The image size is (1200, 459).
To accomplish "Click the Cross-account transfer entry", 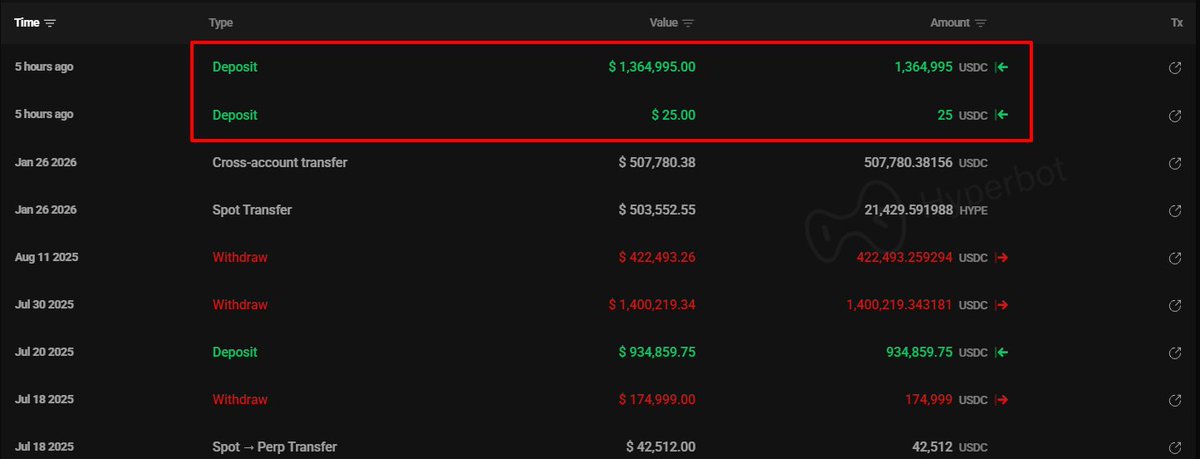I will point(280,162).
